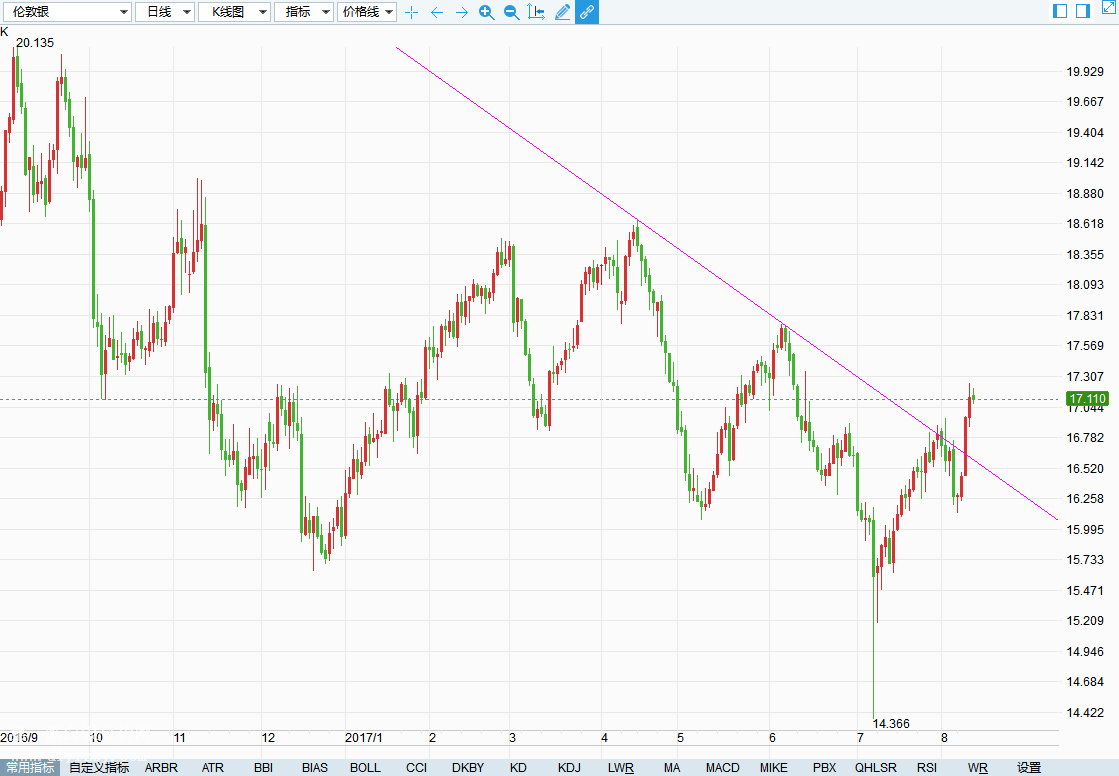Toggle the left side panel
Viewport: 1119px width, 776px height.
(1060, 11)
